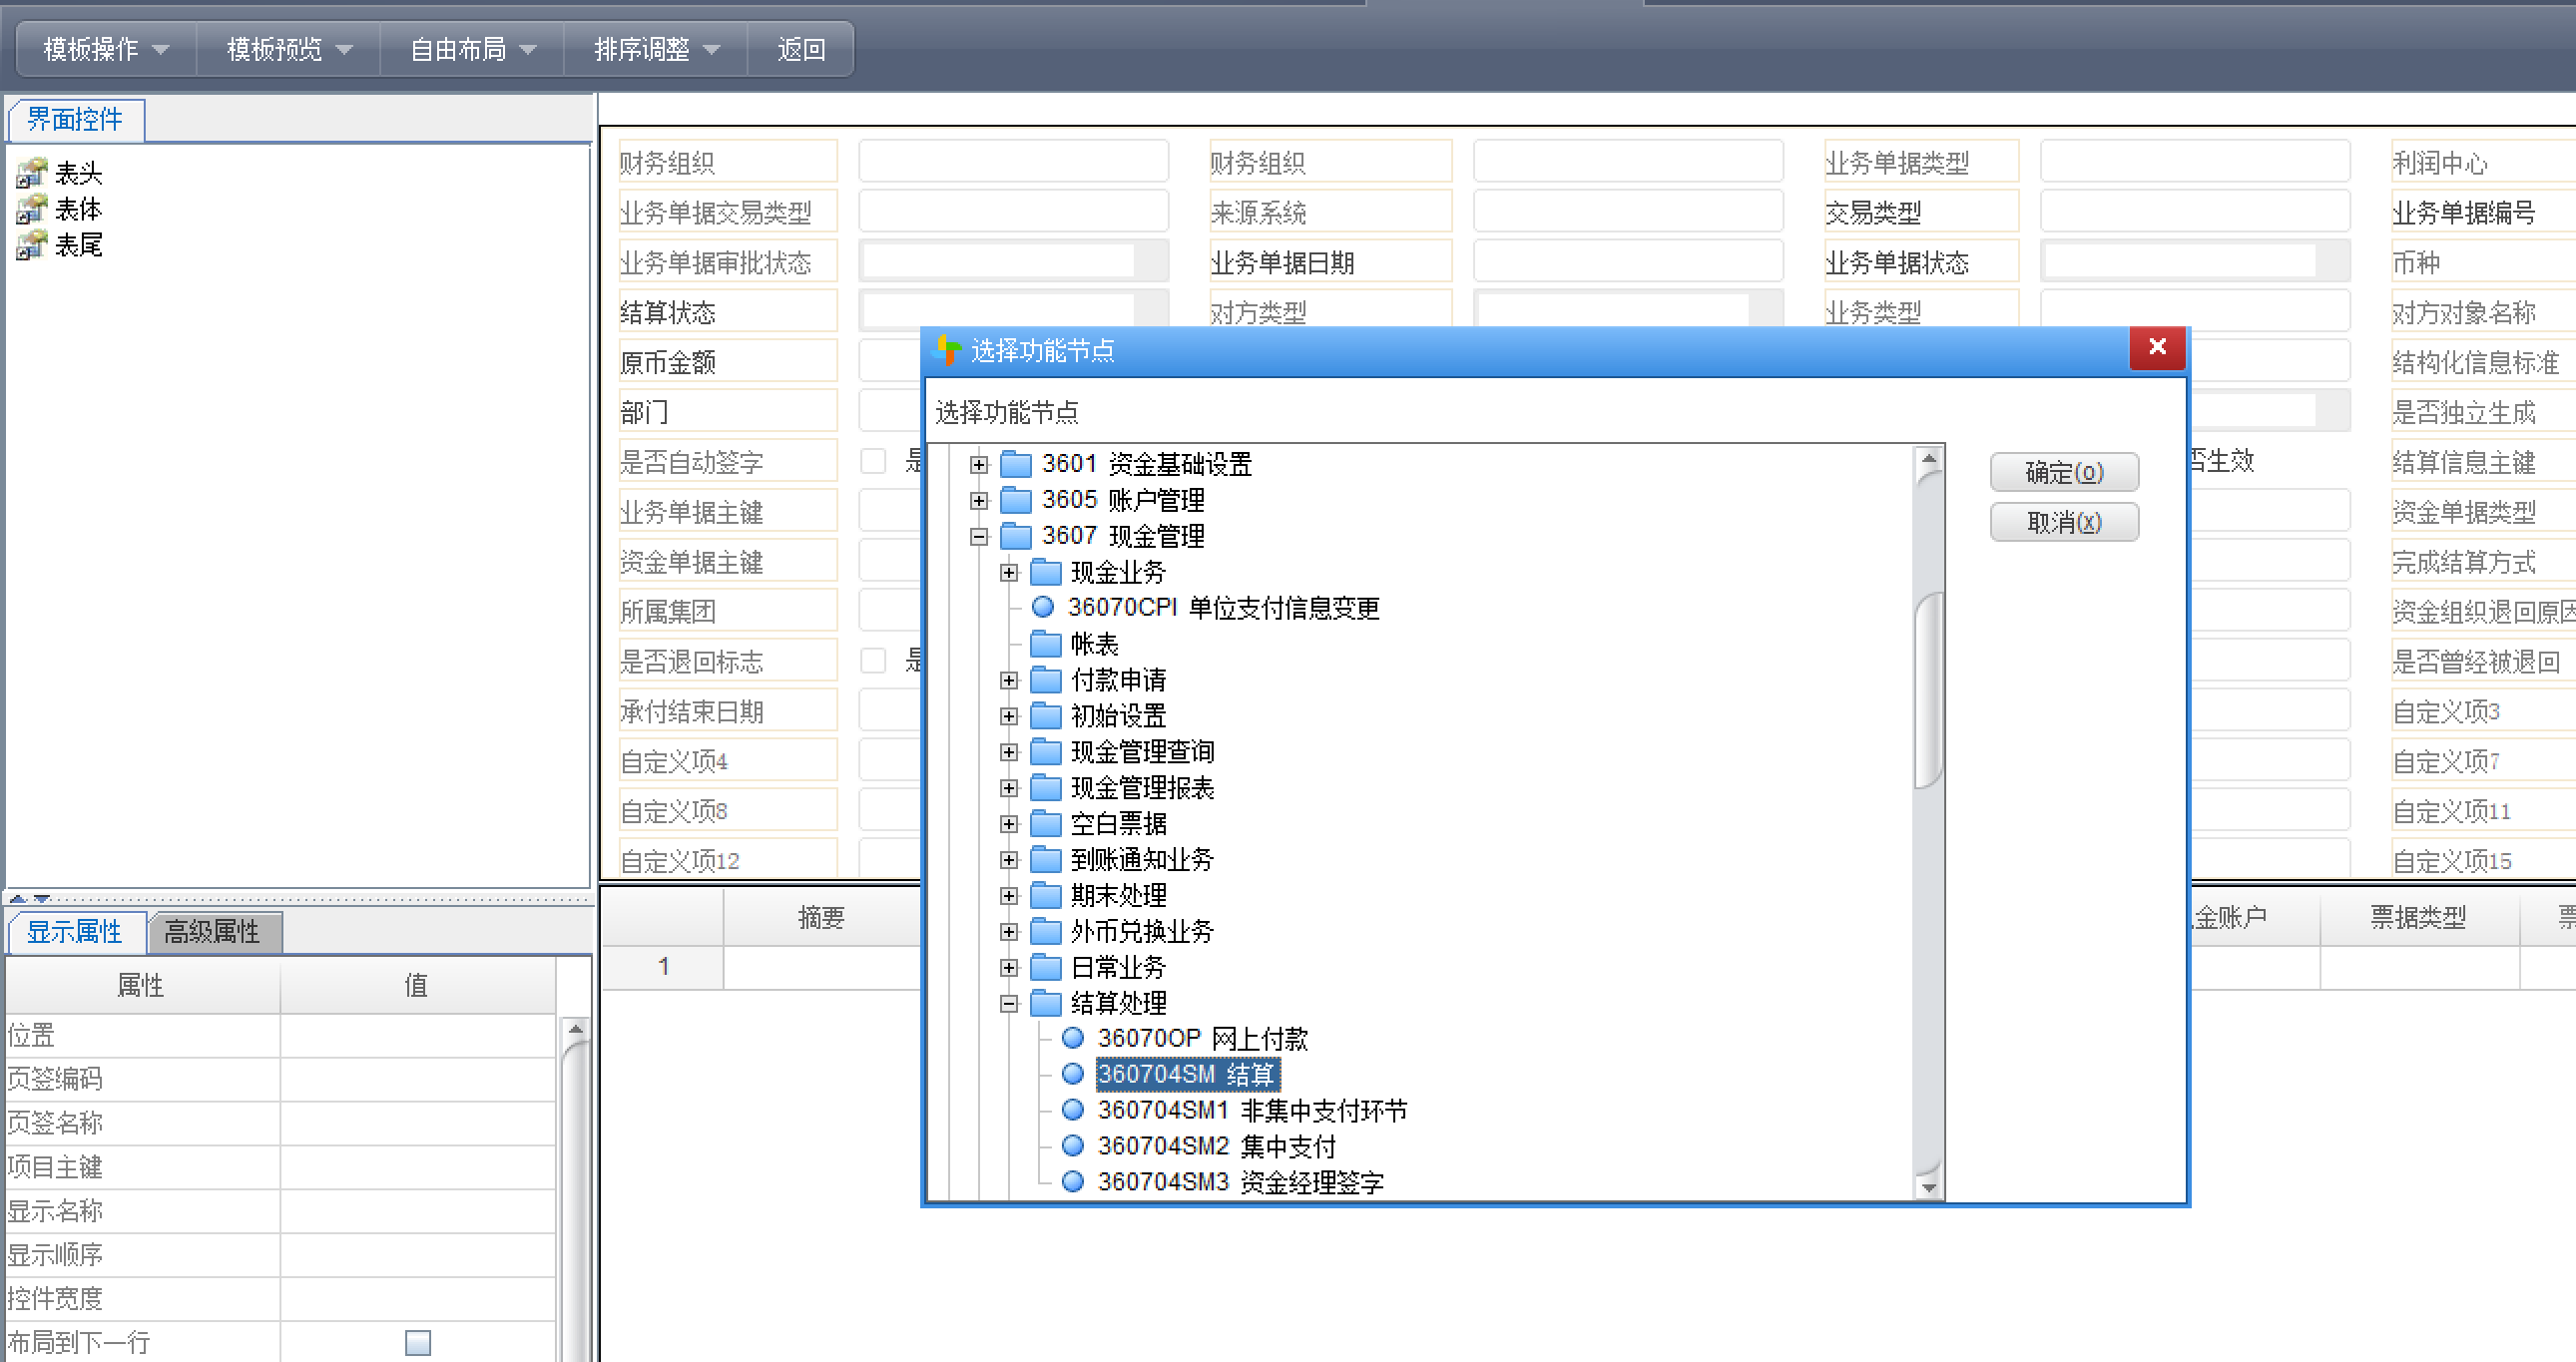
Task: Click the node icon of 36070OP 网上付款
Action: (x=1073, y=1038)
